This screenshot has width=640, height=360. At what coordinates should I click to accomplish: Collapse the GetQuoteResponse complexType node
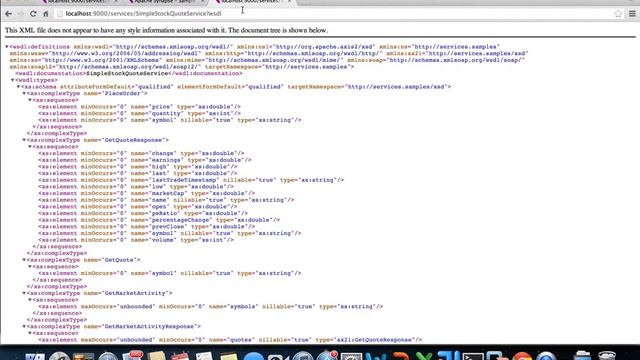point(24,140)
